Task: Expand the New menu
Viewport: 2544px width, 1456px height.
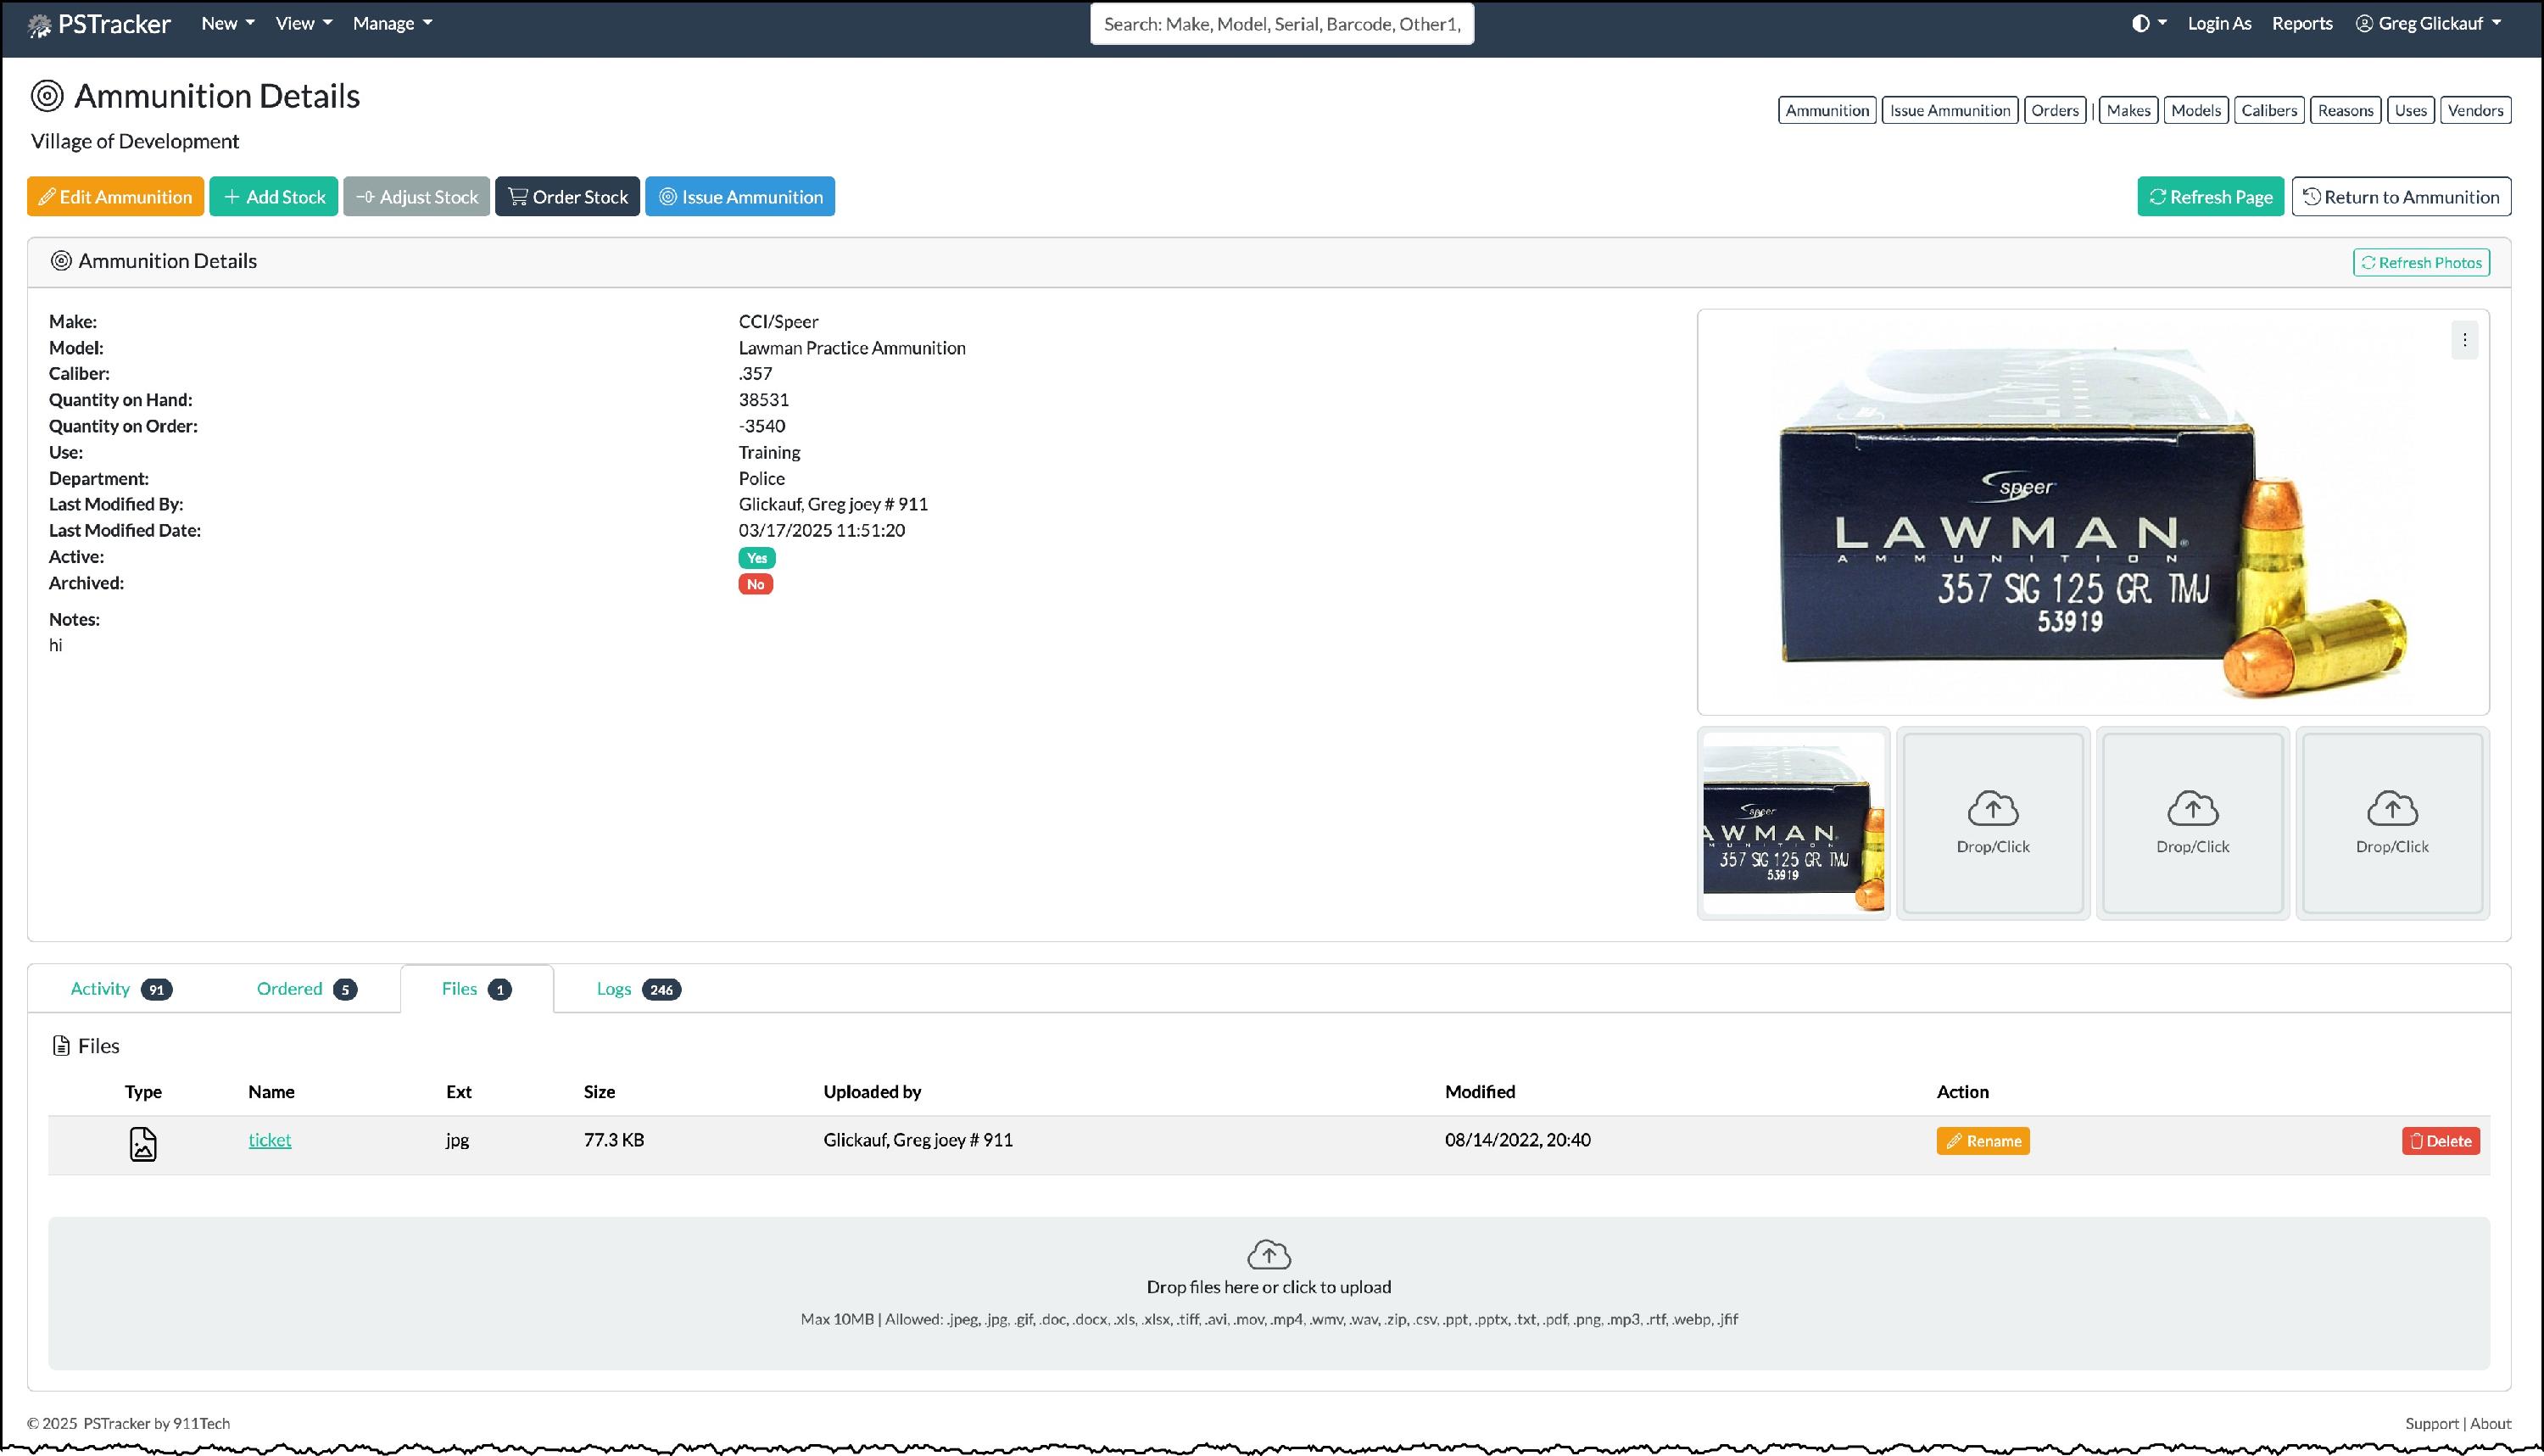Action: coord(227,23)
